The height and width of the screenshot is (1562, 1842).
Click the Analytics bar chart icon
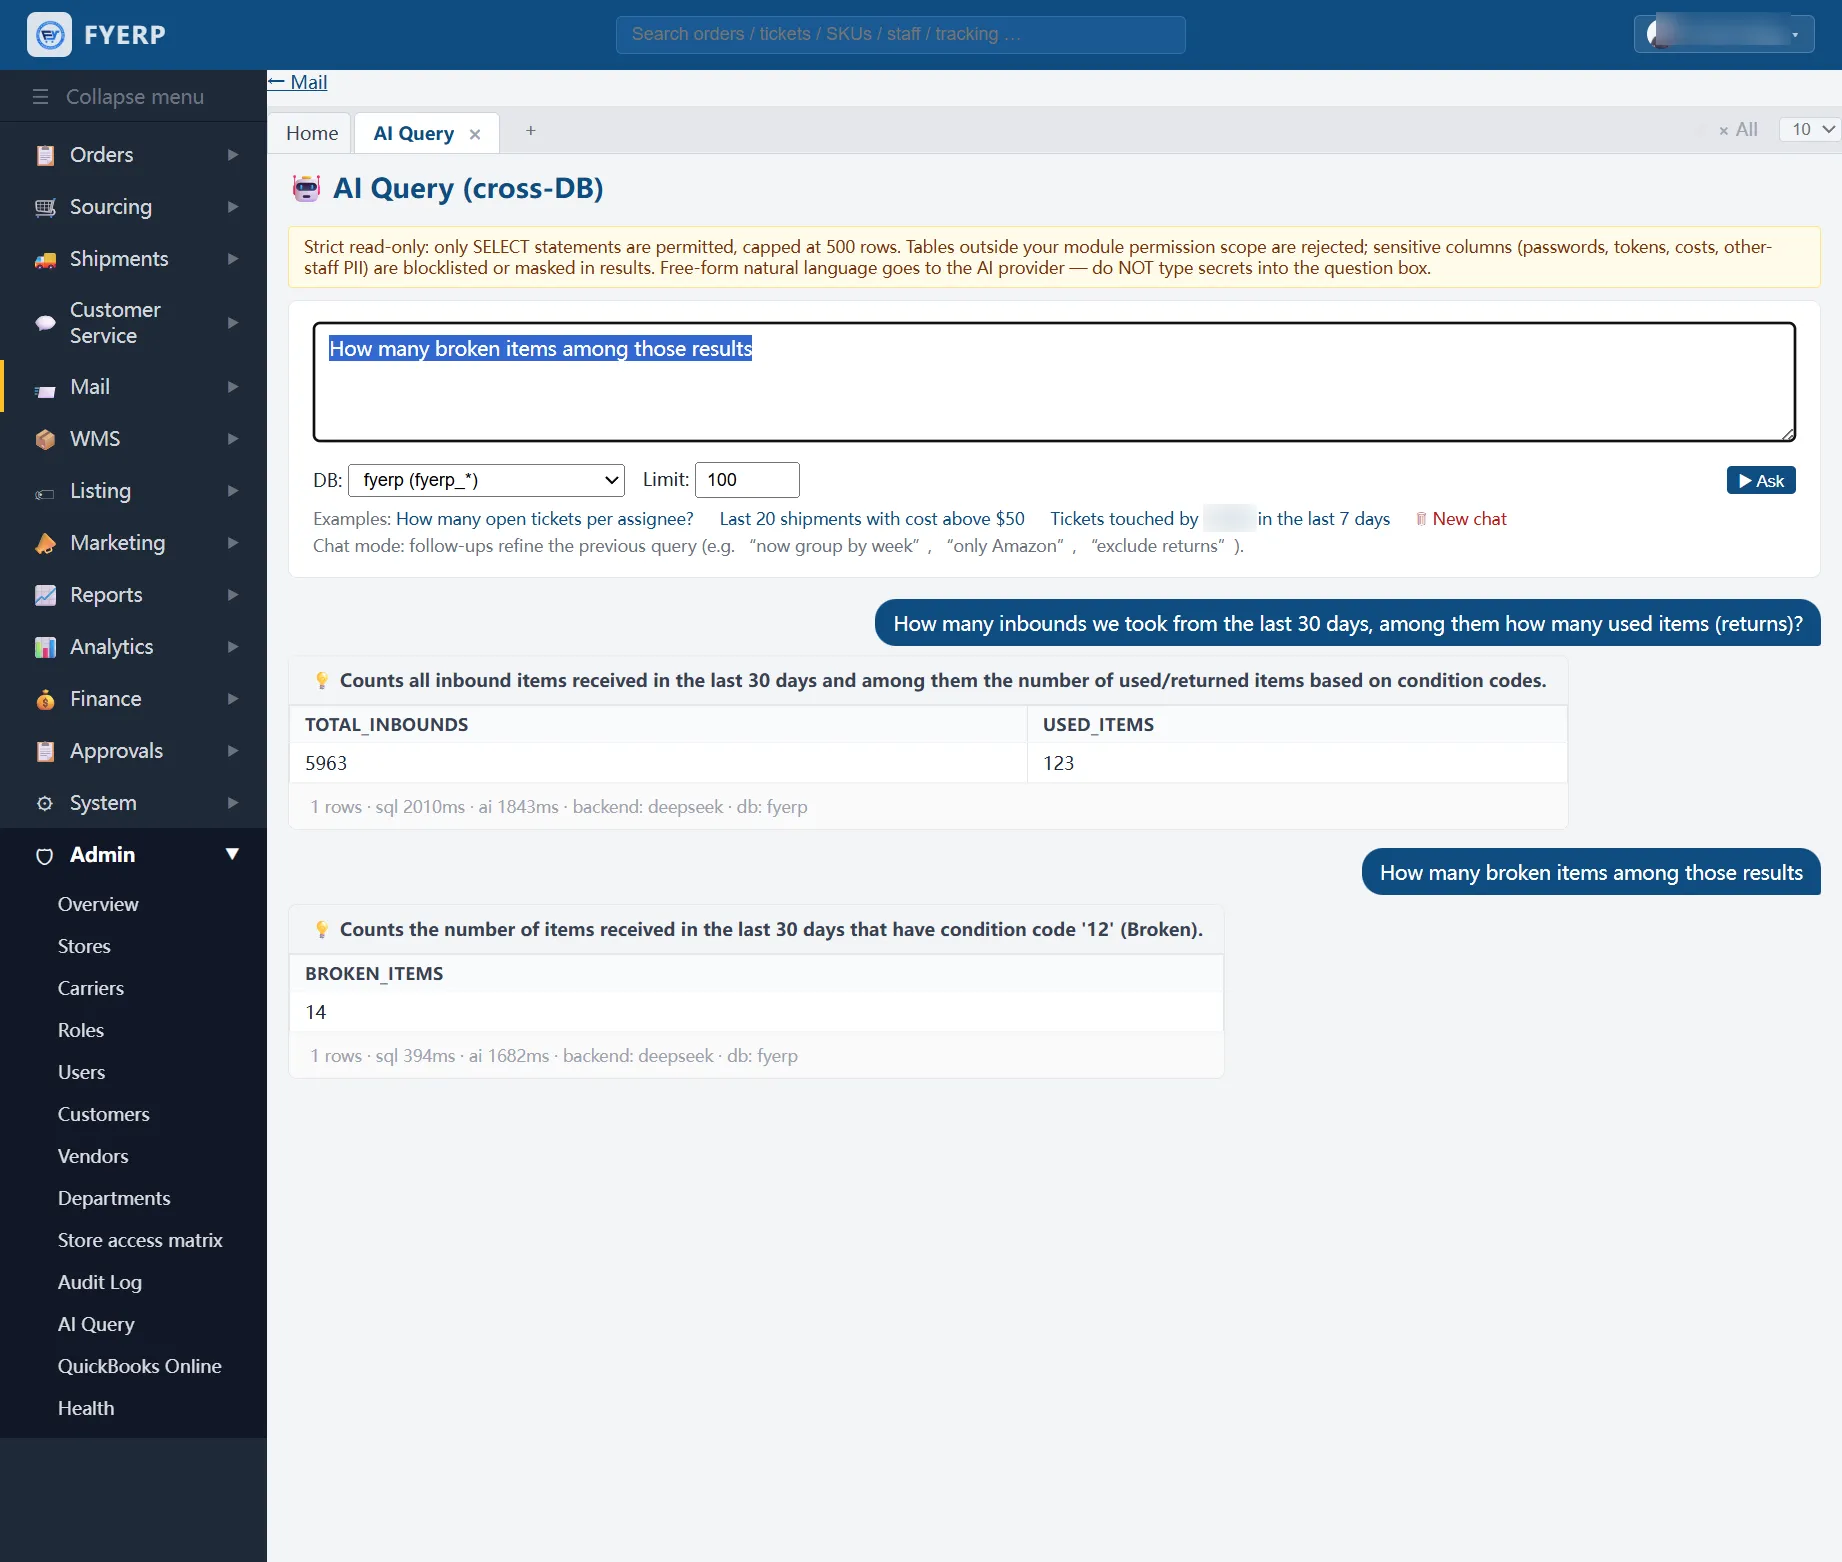point(45,647)
